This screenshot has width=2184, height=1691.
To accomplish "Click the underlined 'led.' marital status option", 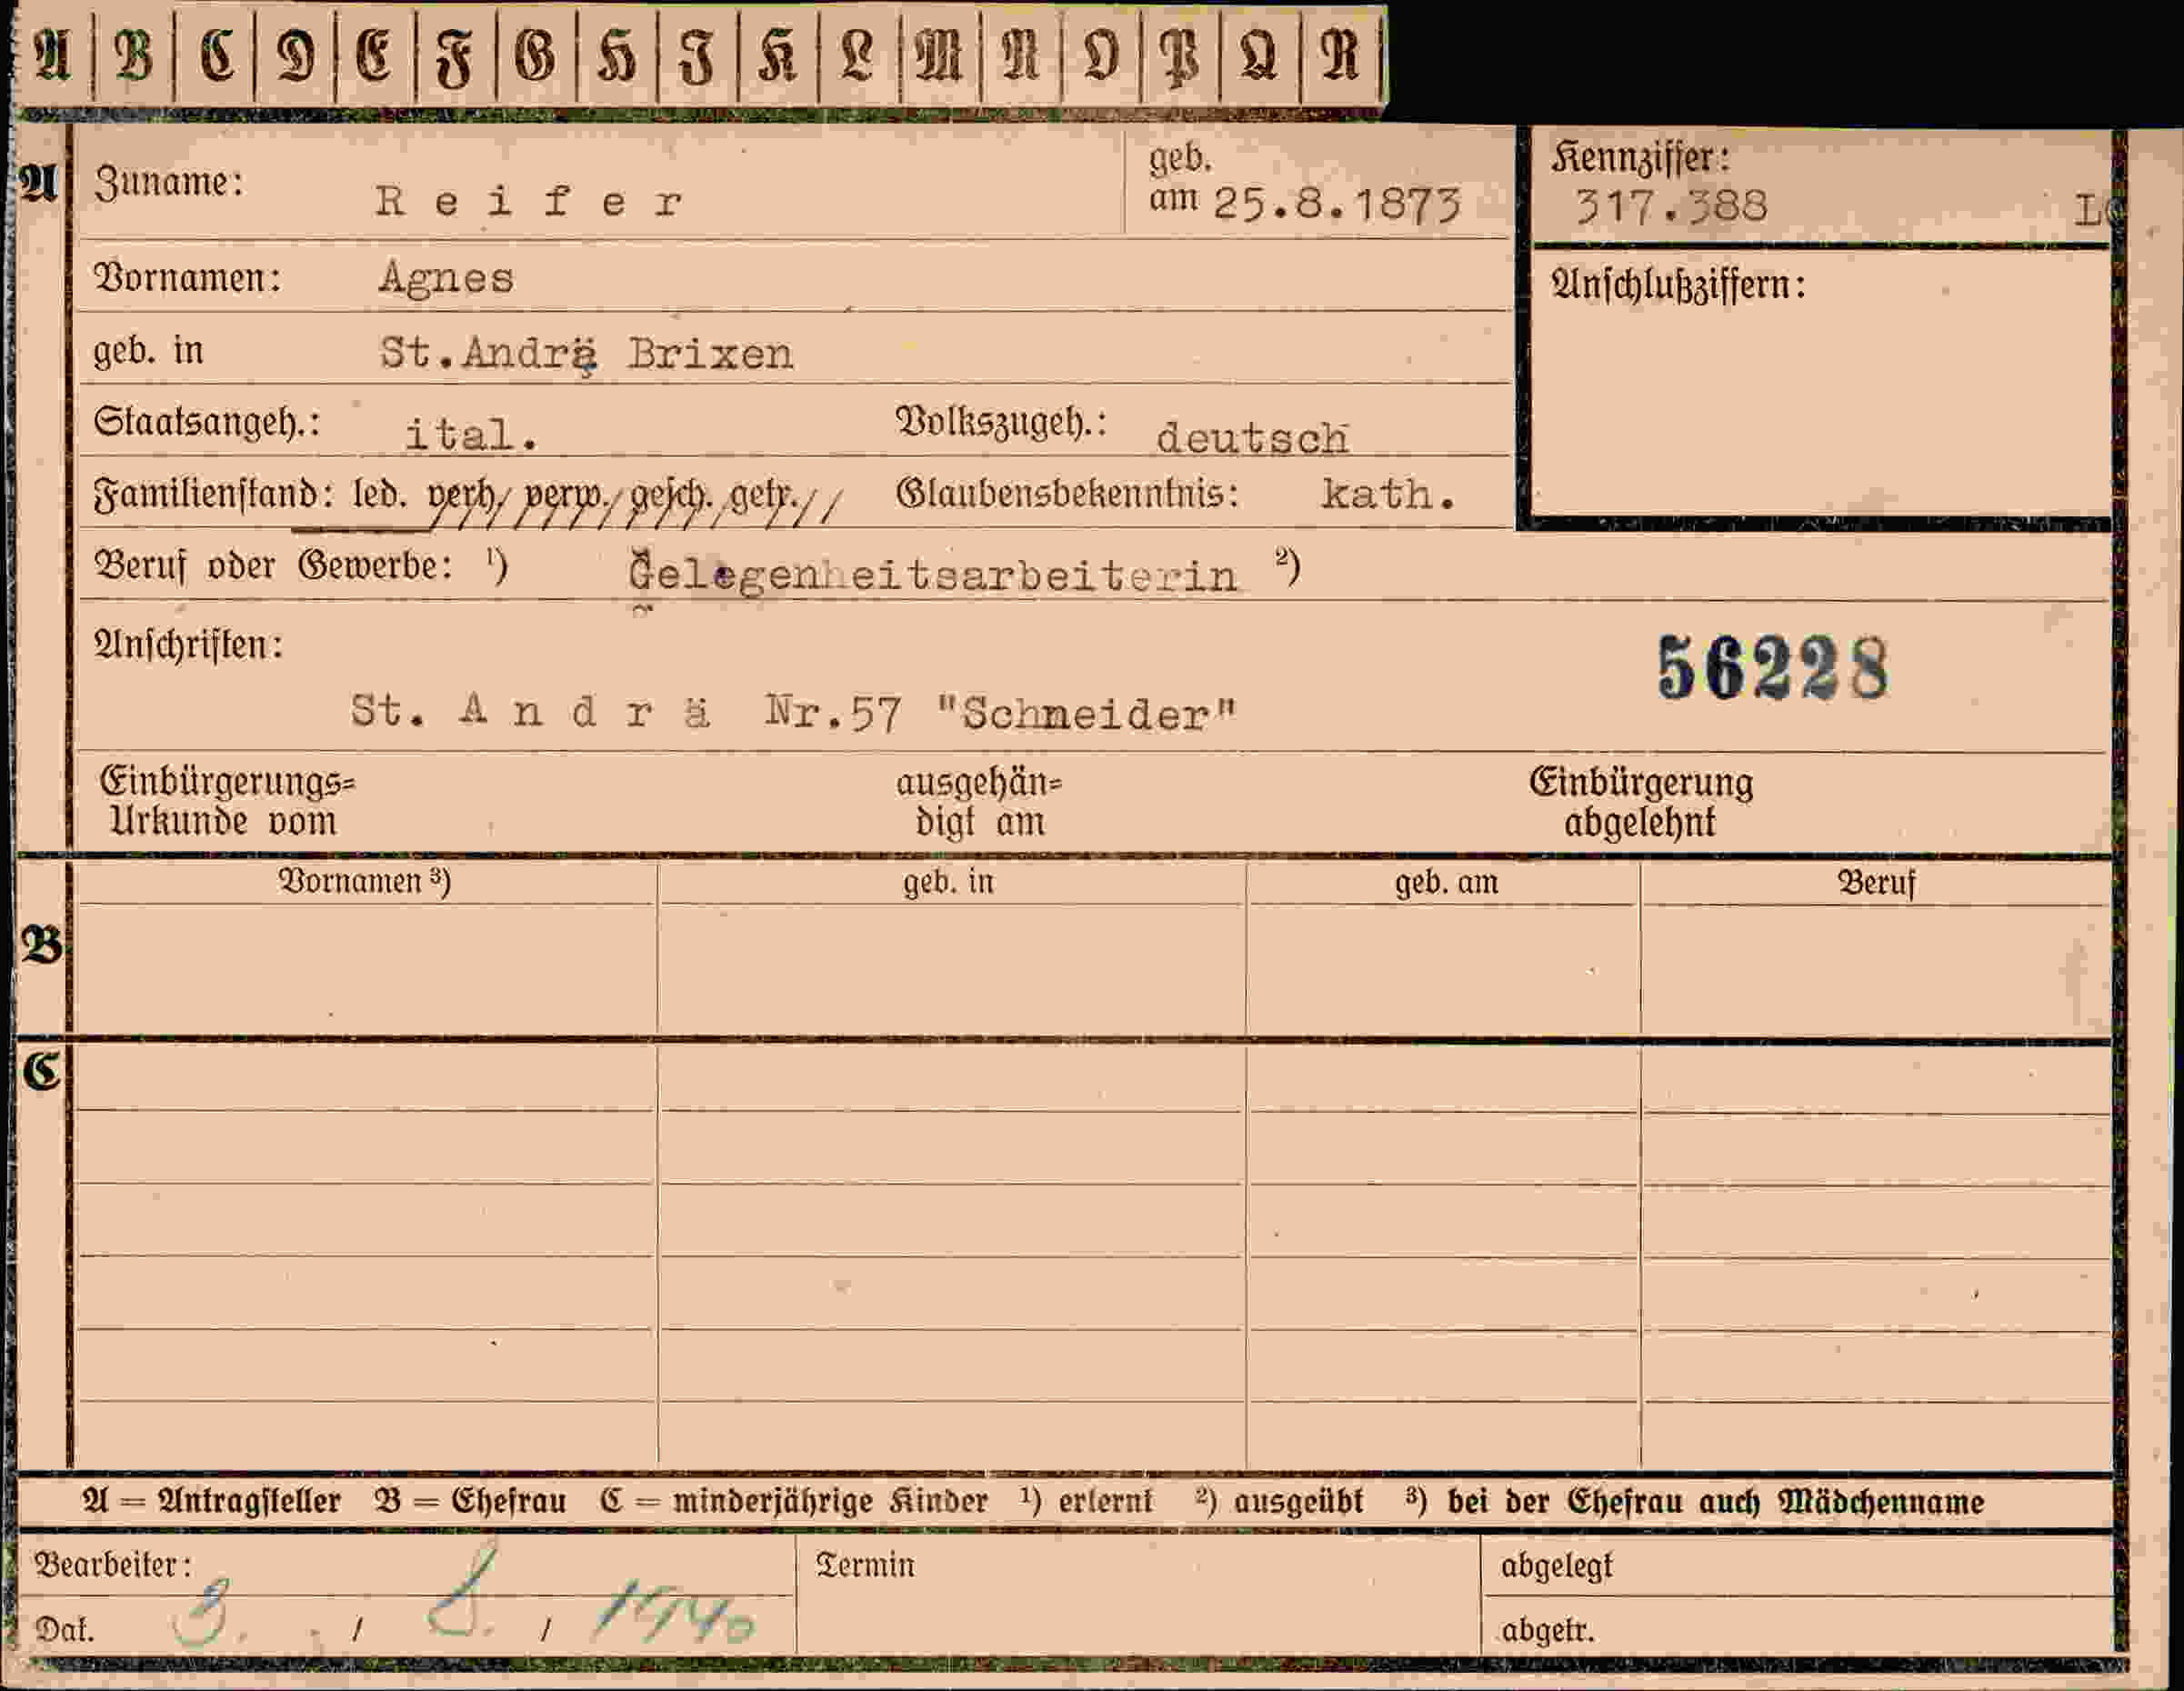I will pyautogui.click(x=380, y=494).
